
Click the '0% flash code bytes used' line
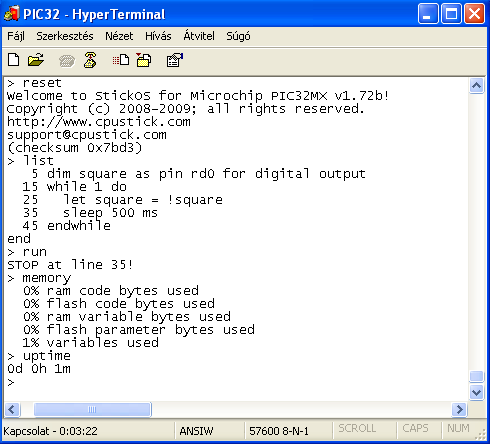click(x=119, y=304)
